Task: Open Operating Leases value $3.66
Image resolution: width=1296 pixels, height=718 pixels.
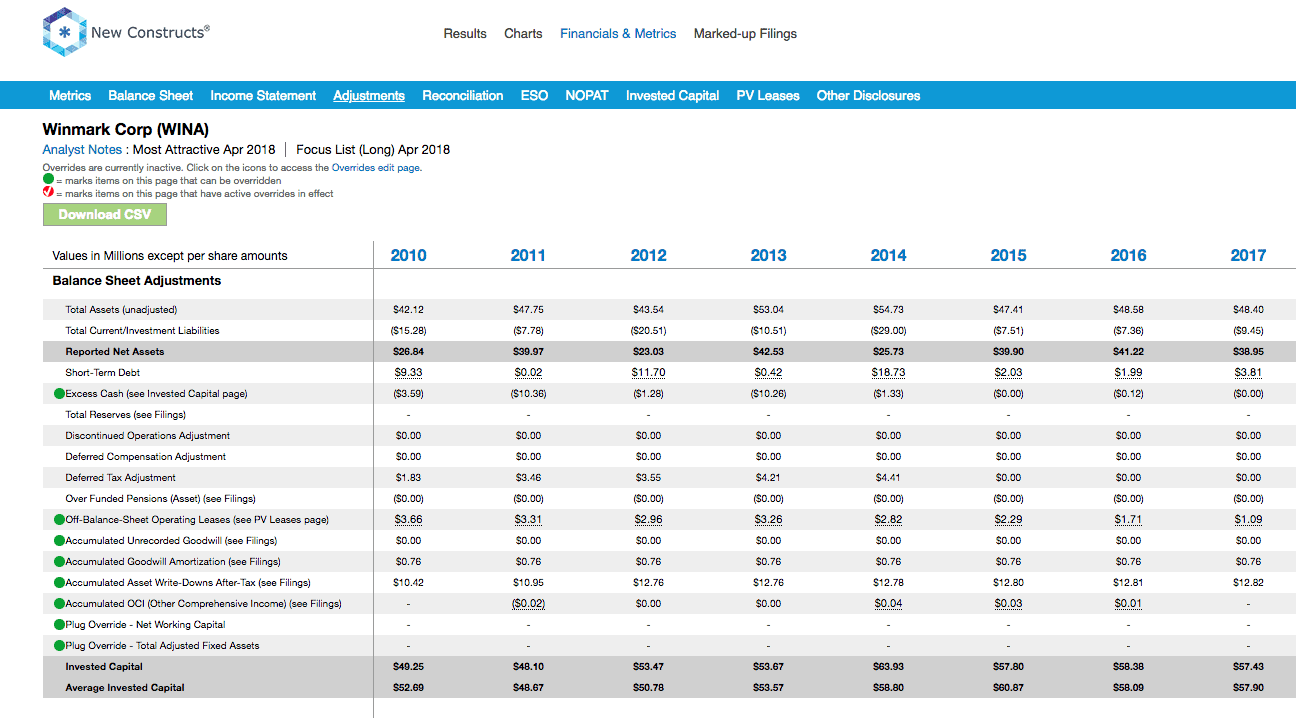Action: point(408,520)
